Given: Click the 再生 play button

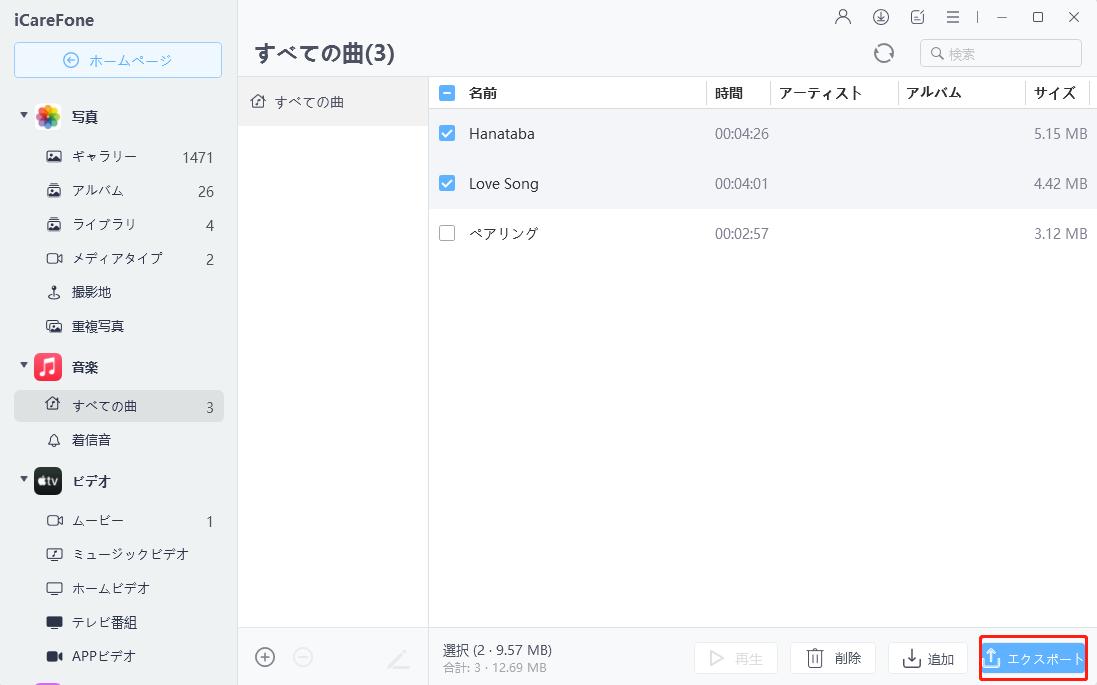Looking at the screenshot, I should 735,658.
